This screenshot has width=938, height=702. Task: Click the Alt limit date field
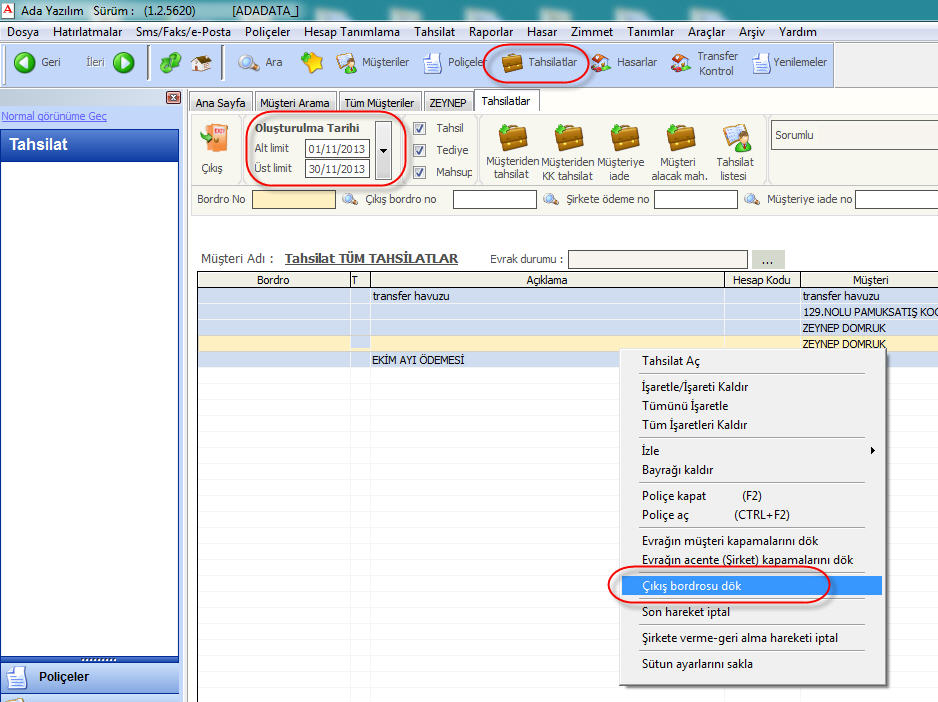pos(337,149)
